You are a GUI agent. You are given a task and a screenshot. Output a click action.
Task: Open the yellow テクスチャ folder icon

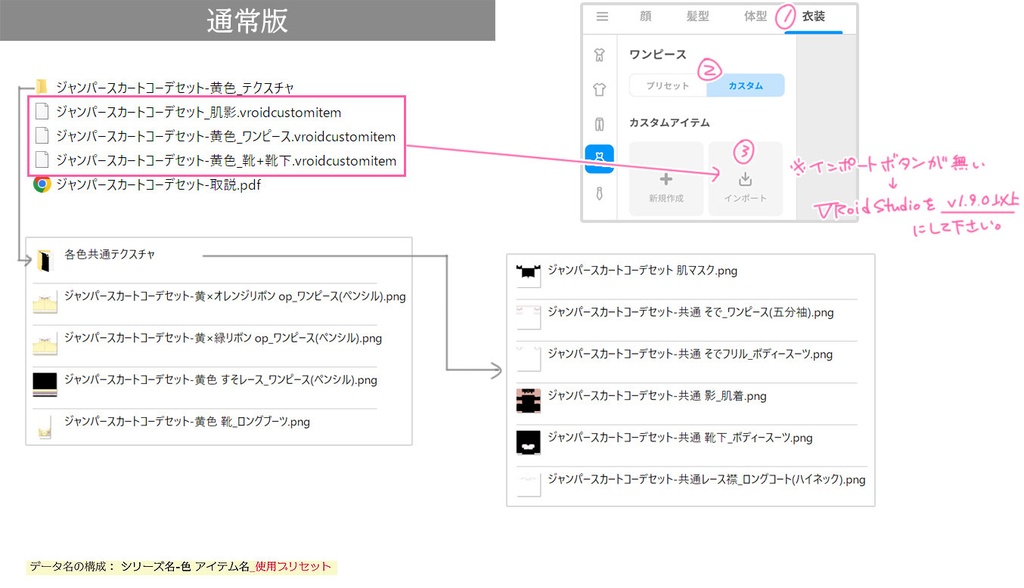tap(42, 86)
